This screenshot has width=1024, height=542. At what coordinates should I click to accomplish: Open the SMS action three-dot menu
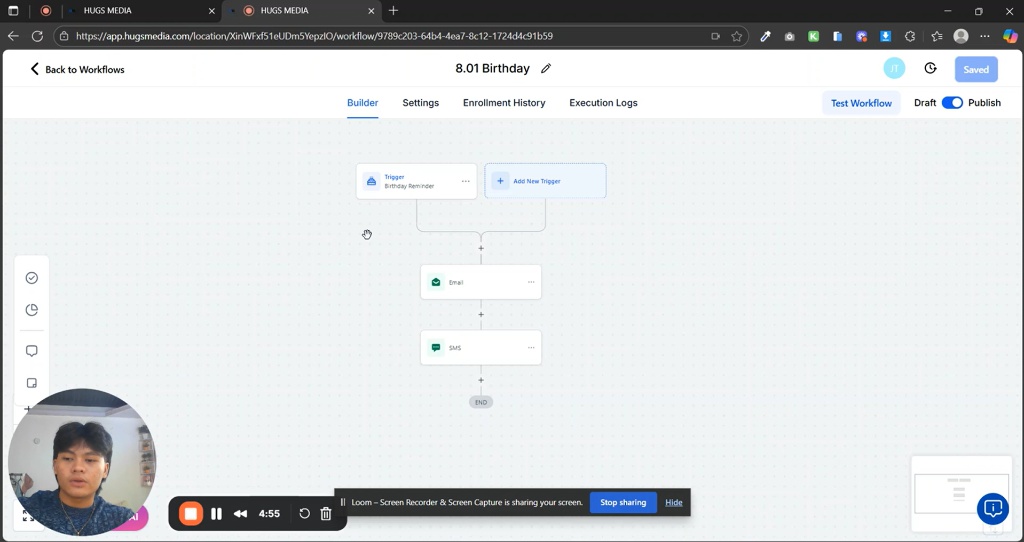pyautogui.click(x=531, y=347)
